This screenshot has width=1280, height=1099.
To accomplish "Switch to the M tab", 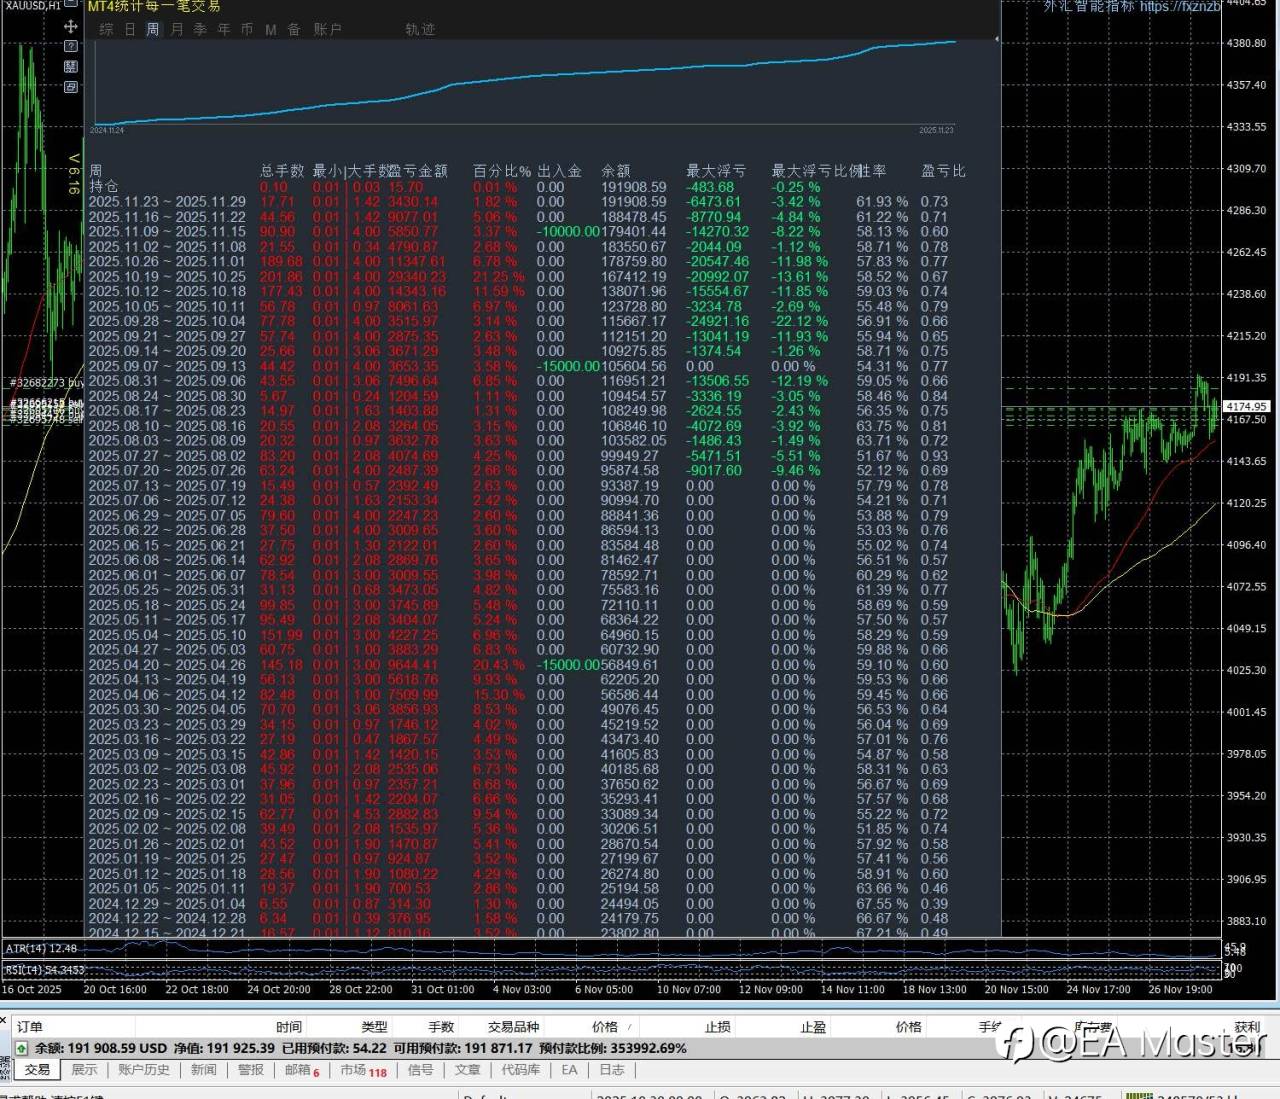I will 271,30.
